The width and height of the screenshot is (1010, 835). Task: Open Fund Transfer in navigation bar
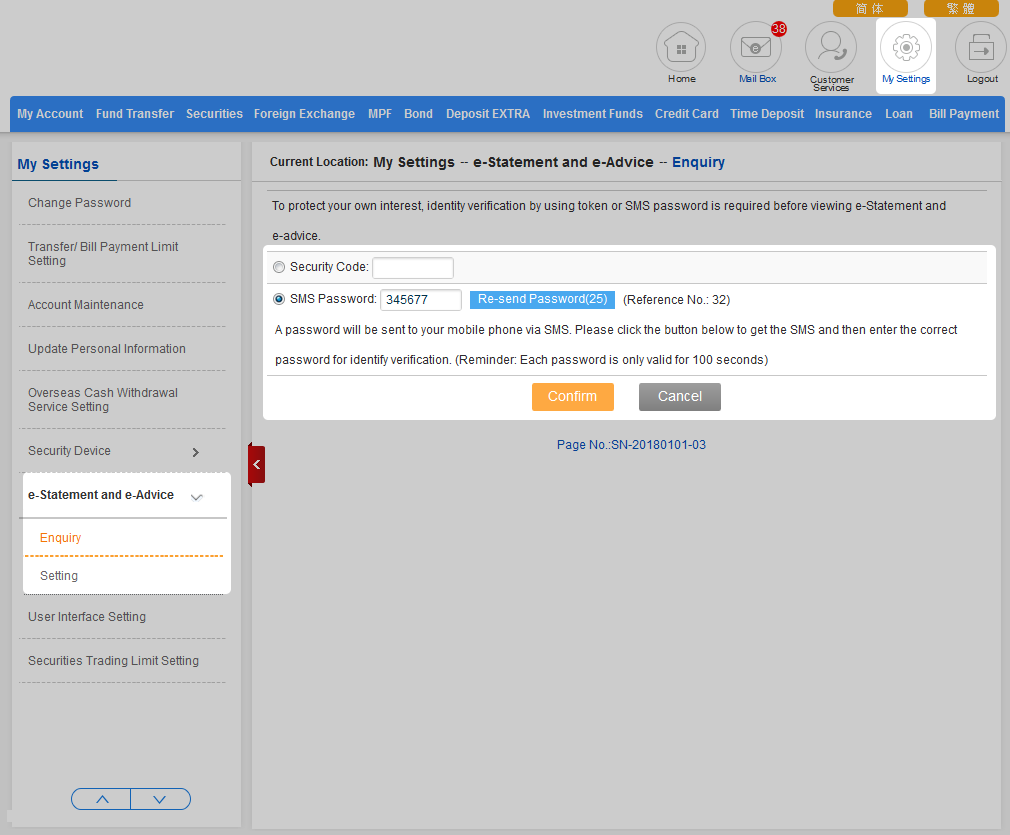point(135,114)
